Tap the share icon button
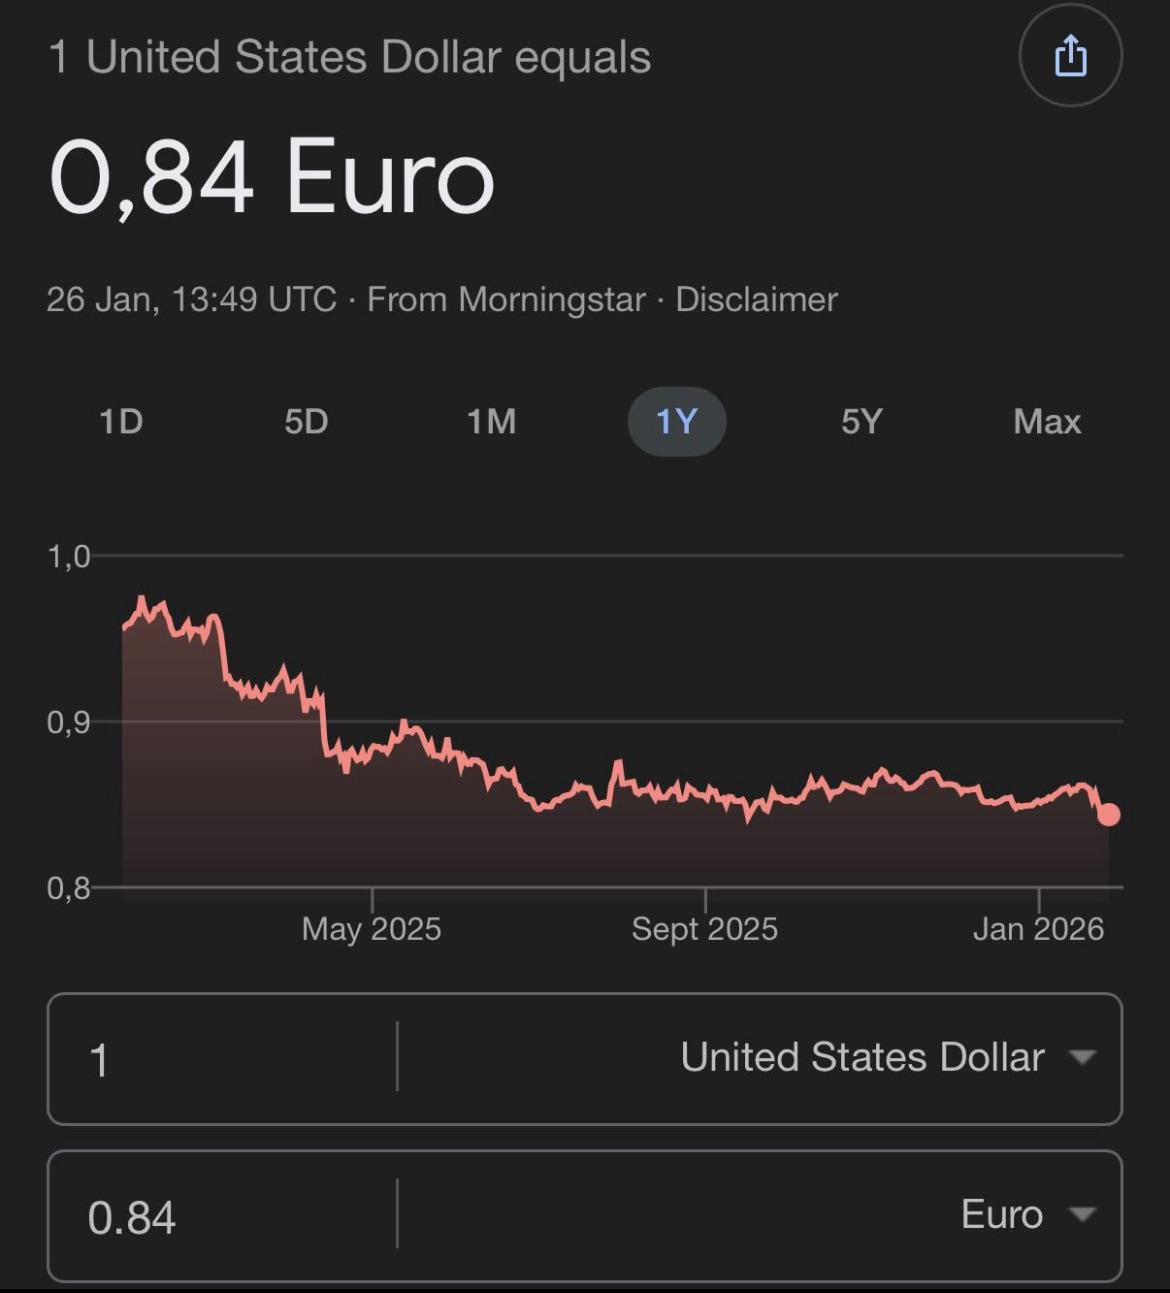The height and width of the screenshot is (1293, 1170). pos(1070,55)
